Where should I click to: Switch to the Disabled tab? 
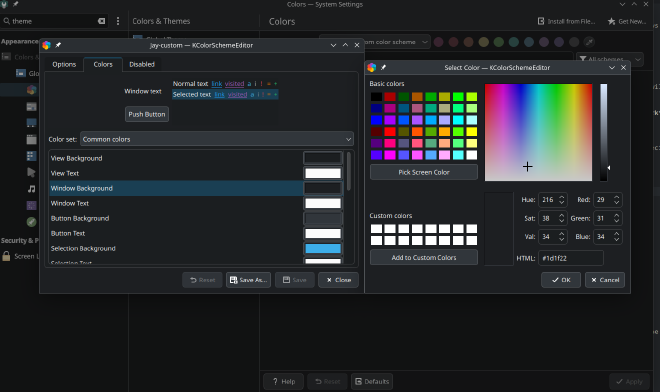pyautogui.click(x=142, y=64)
